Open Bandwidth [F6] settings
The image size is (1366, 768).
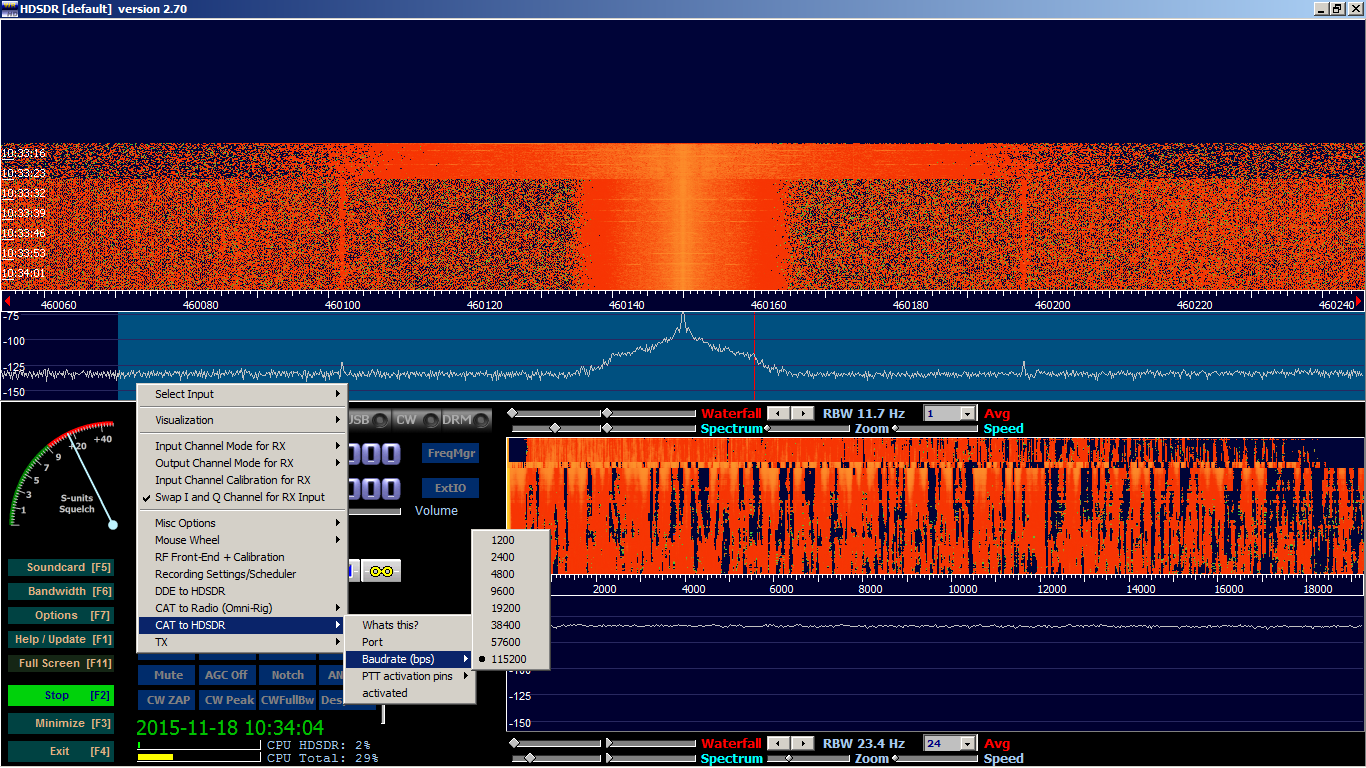60,591
